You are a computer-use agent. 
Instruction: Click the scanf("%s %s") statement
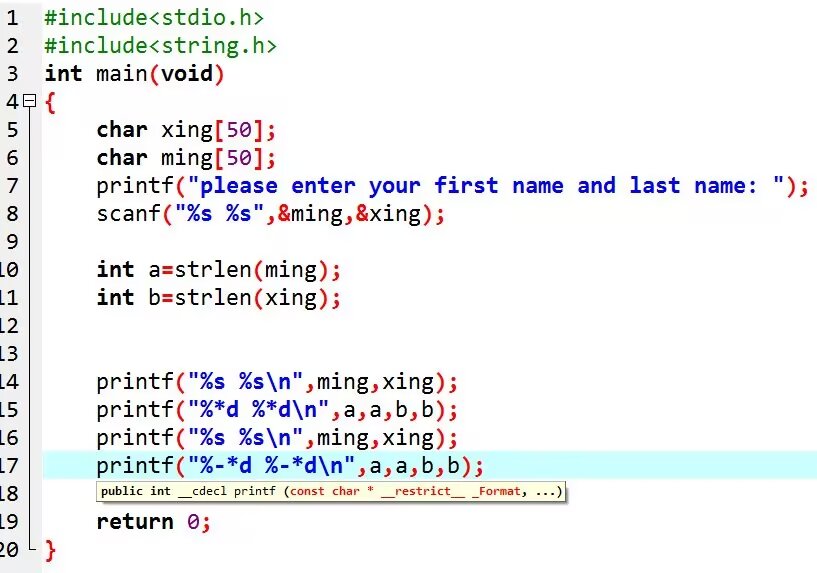(271, 214)
